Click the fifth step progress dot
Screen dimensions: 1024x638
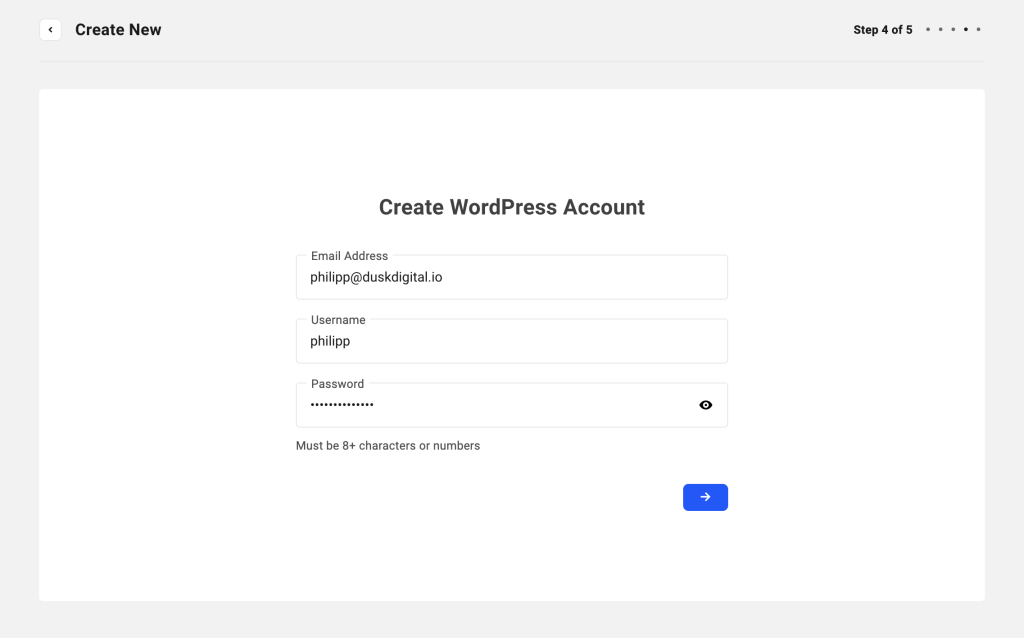977,29
